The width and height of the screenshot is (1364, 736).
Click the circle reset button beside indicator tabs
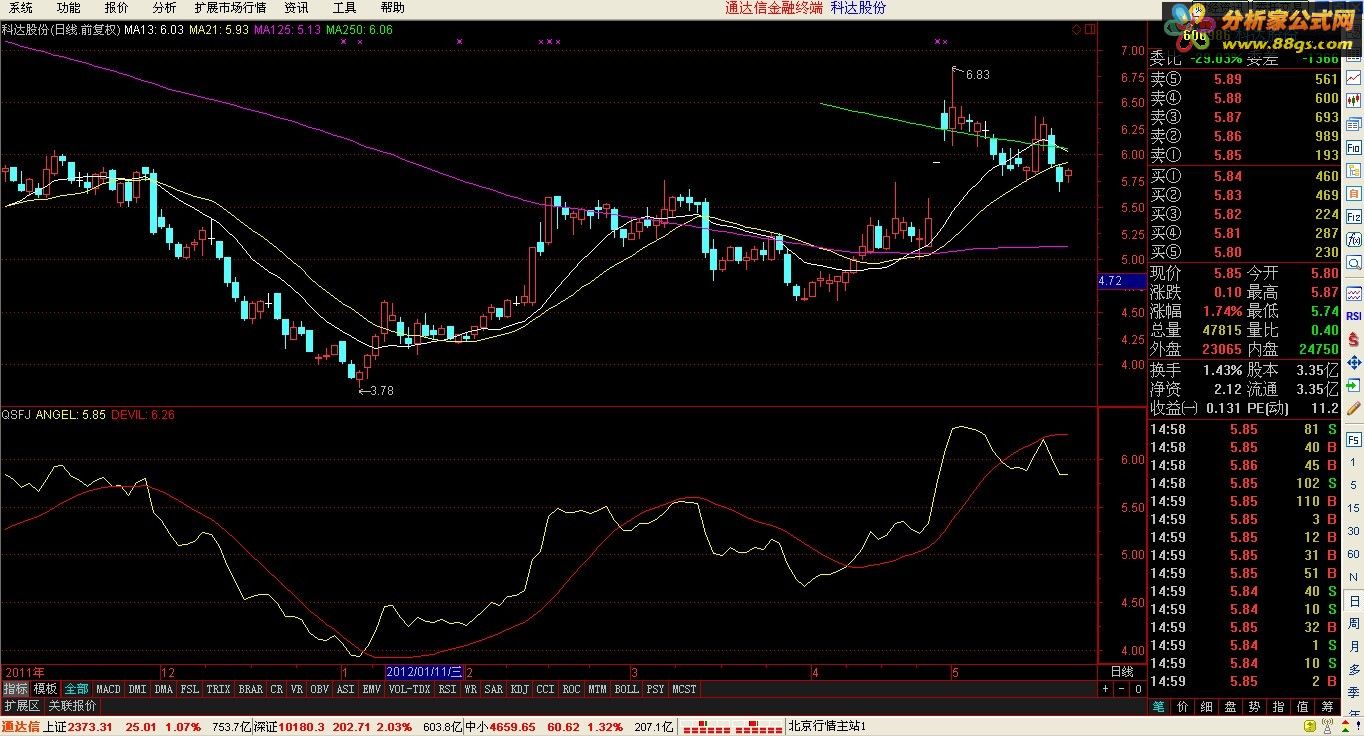coord(1138,689)
